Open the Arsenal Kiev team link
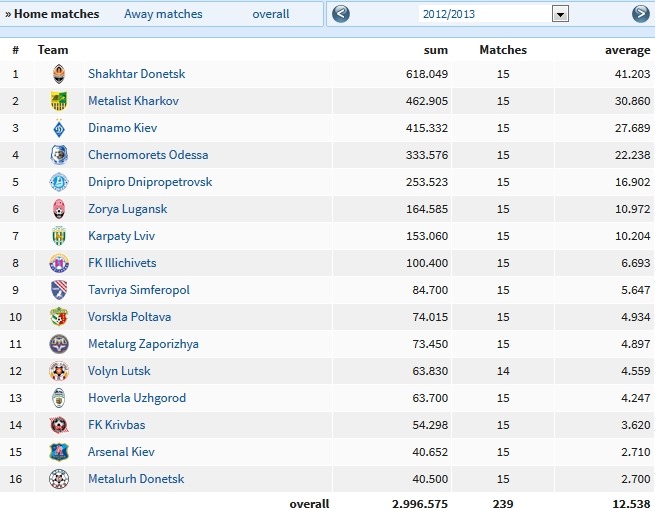The height and width of the screenshot is (511, 655). pyautogui.click(x=121, y=452)
